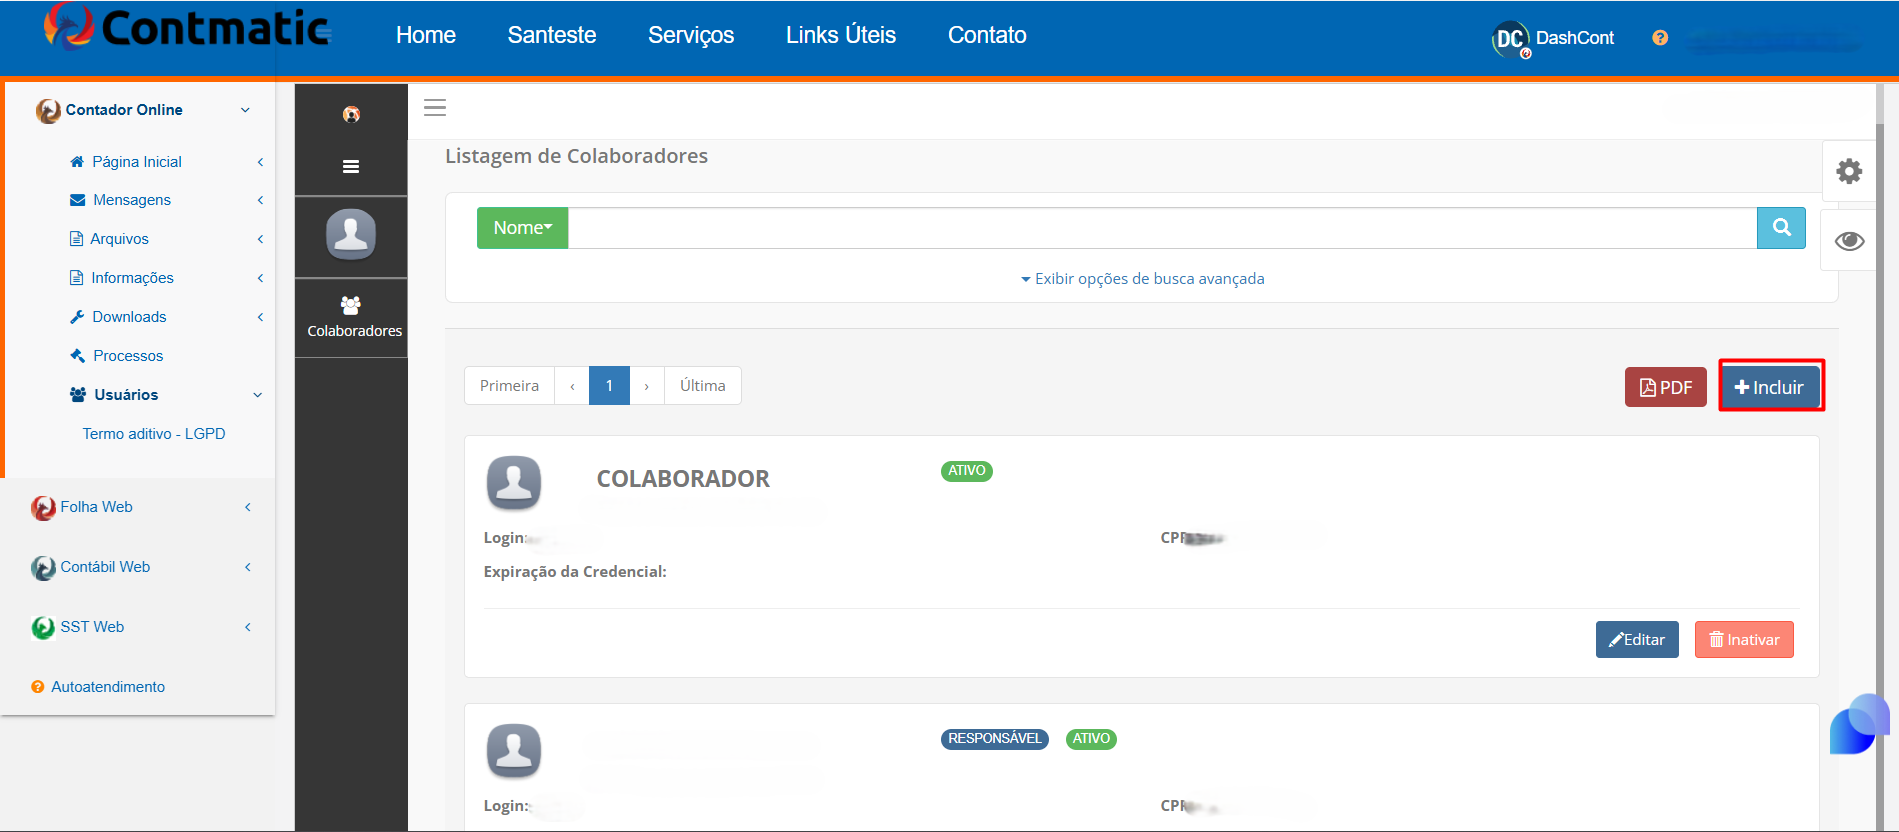The width and height of the screenshot is (1899, 832).
Task: Click the menu bars icon in dark sidebar
Action: 351,167
